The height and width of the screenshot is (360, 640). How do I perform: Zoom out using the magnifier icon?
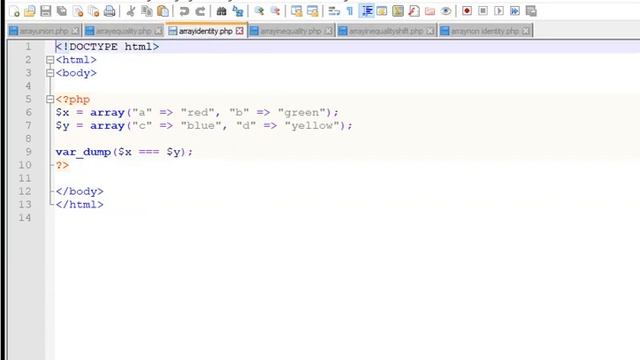point(275,11)
